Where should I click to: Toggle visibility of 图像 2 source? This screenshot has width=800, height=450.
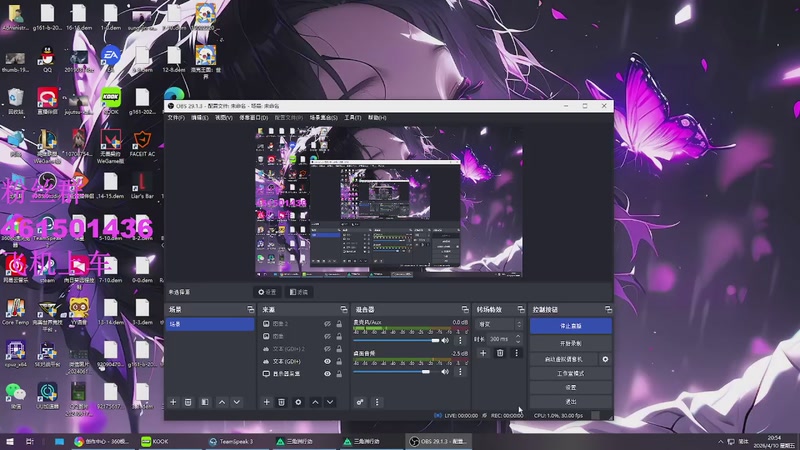(327, 324)
